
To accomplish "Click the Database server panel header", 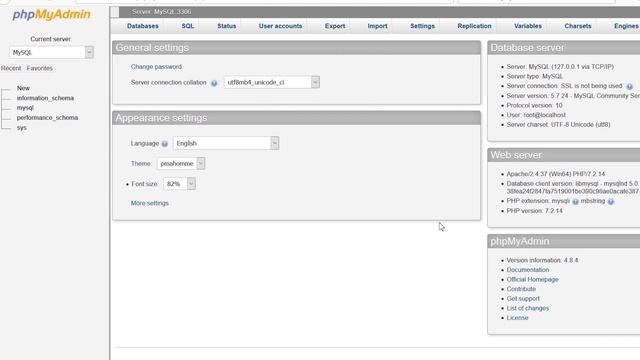I will 564,48.
